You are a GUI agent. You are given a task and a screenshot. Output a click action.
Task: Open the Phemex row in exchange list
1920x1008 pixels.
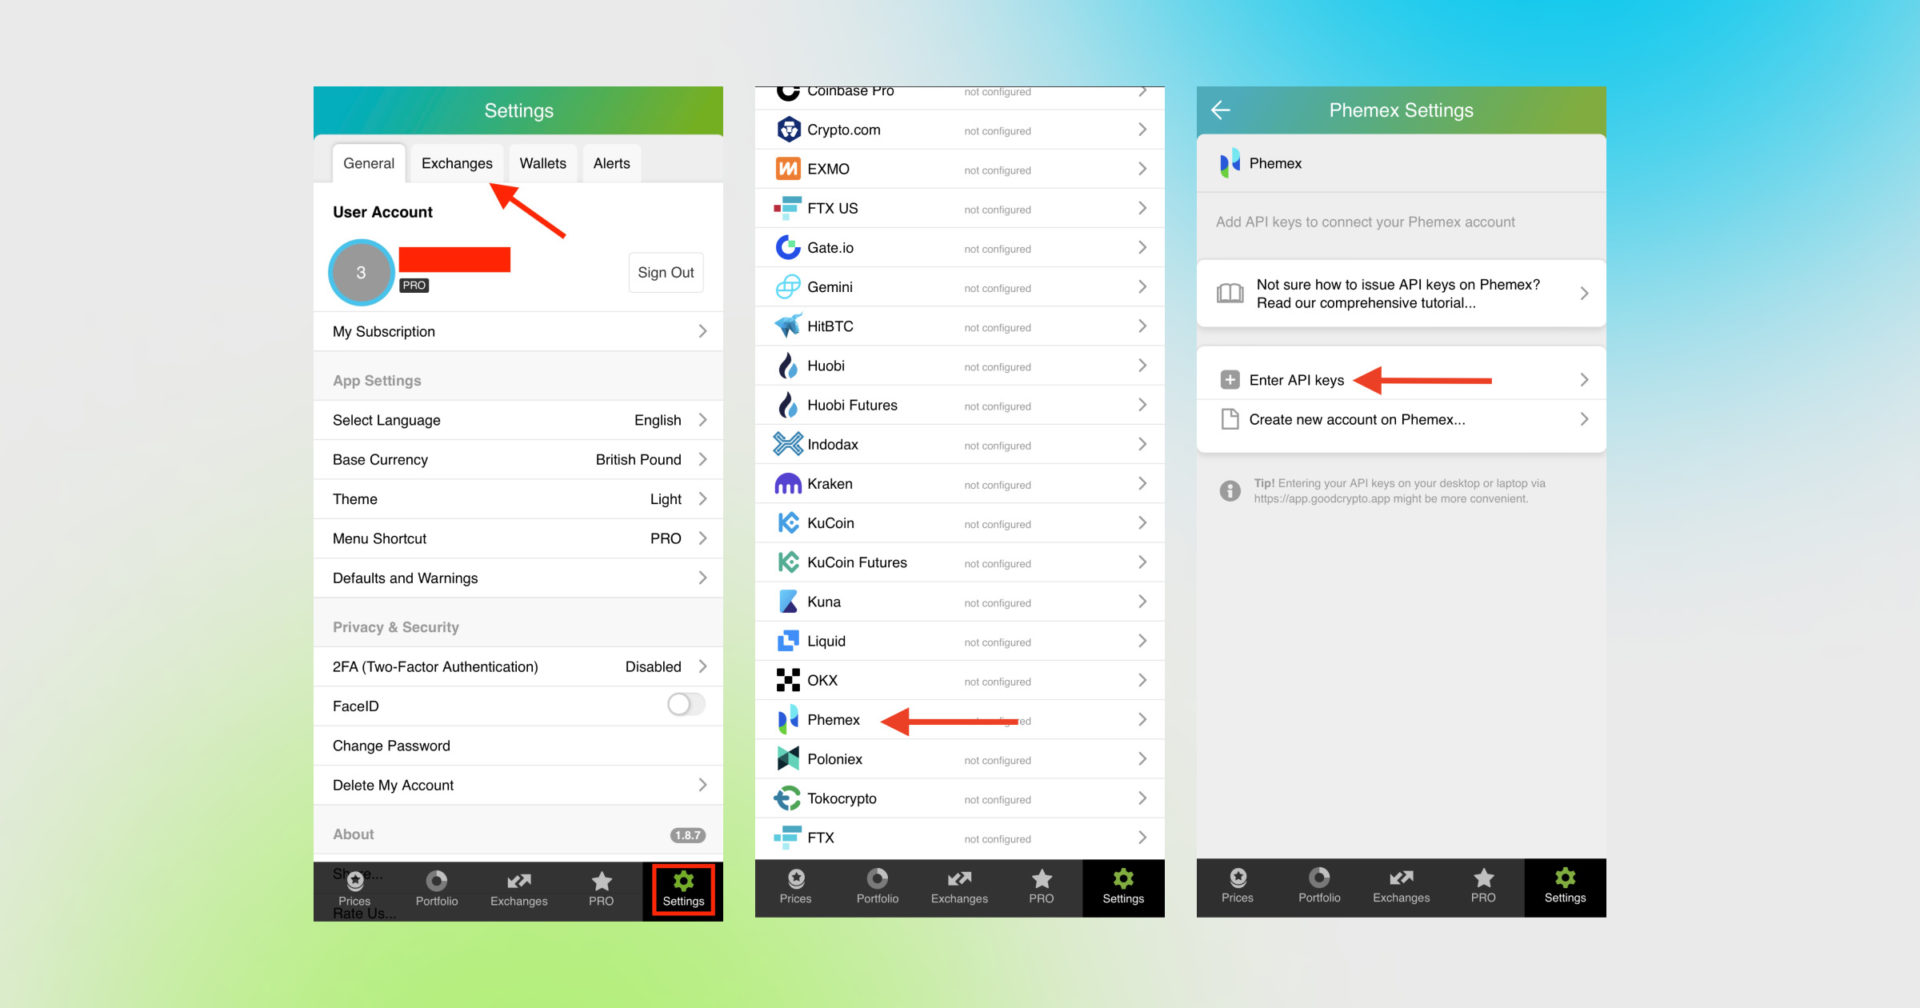click(833, 720)
